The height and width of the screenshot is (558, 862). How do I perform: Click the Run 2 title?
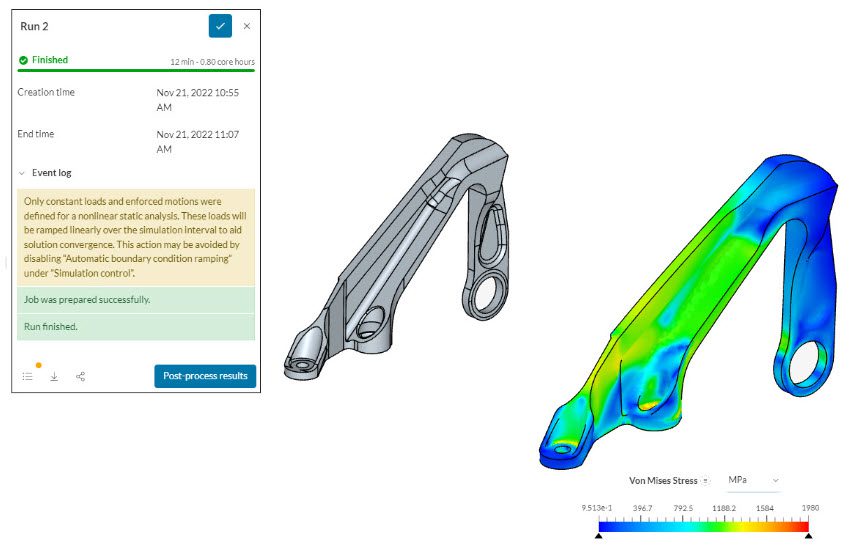tap(37, 26)
